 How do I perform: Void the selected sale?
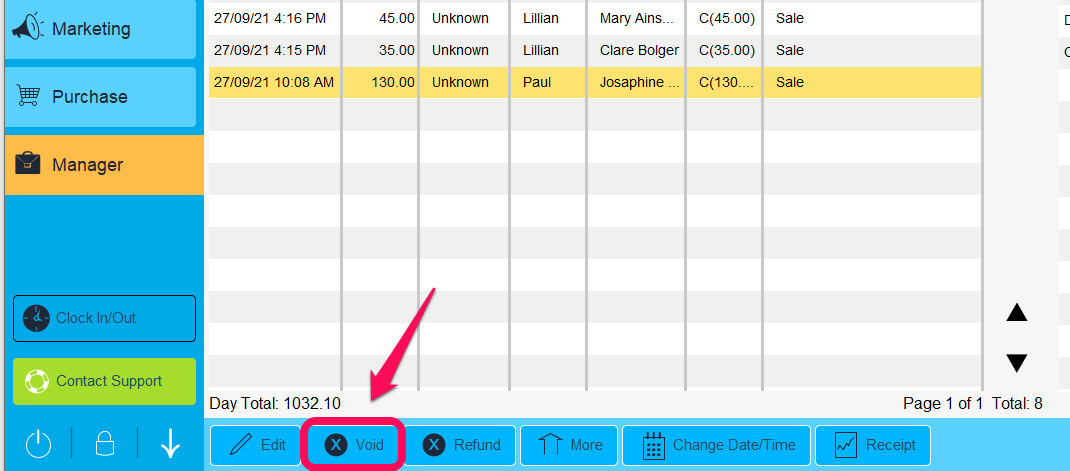tap(353, 446)
